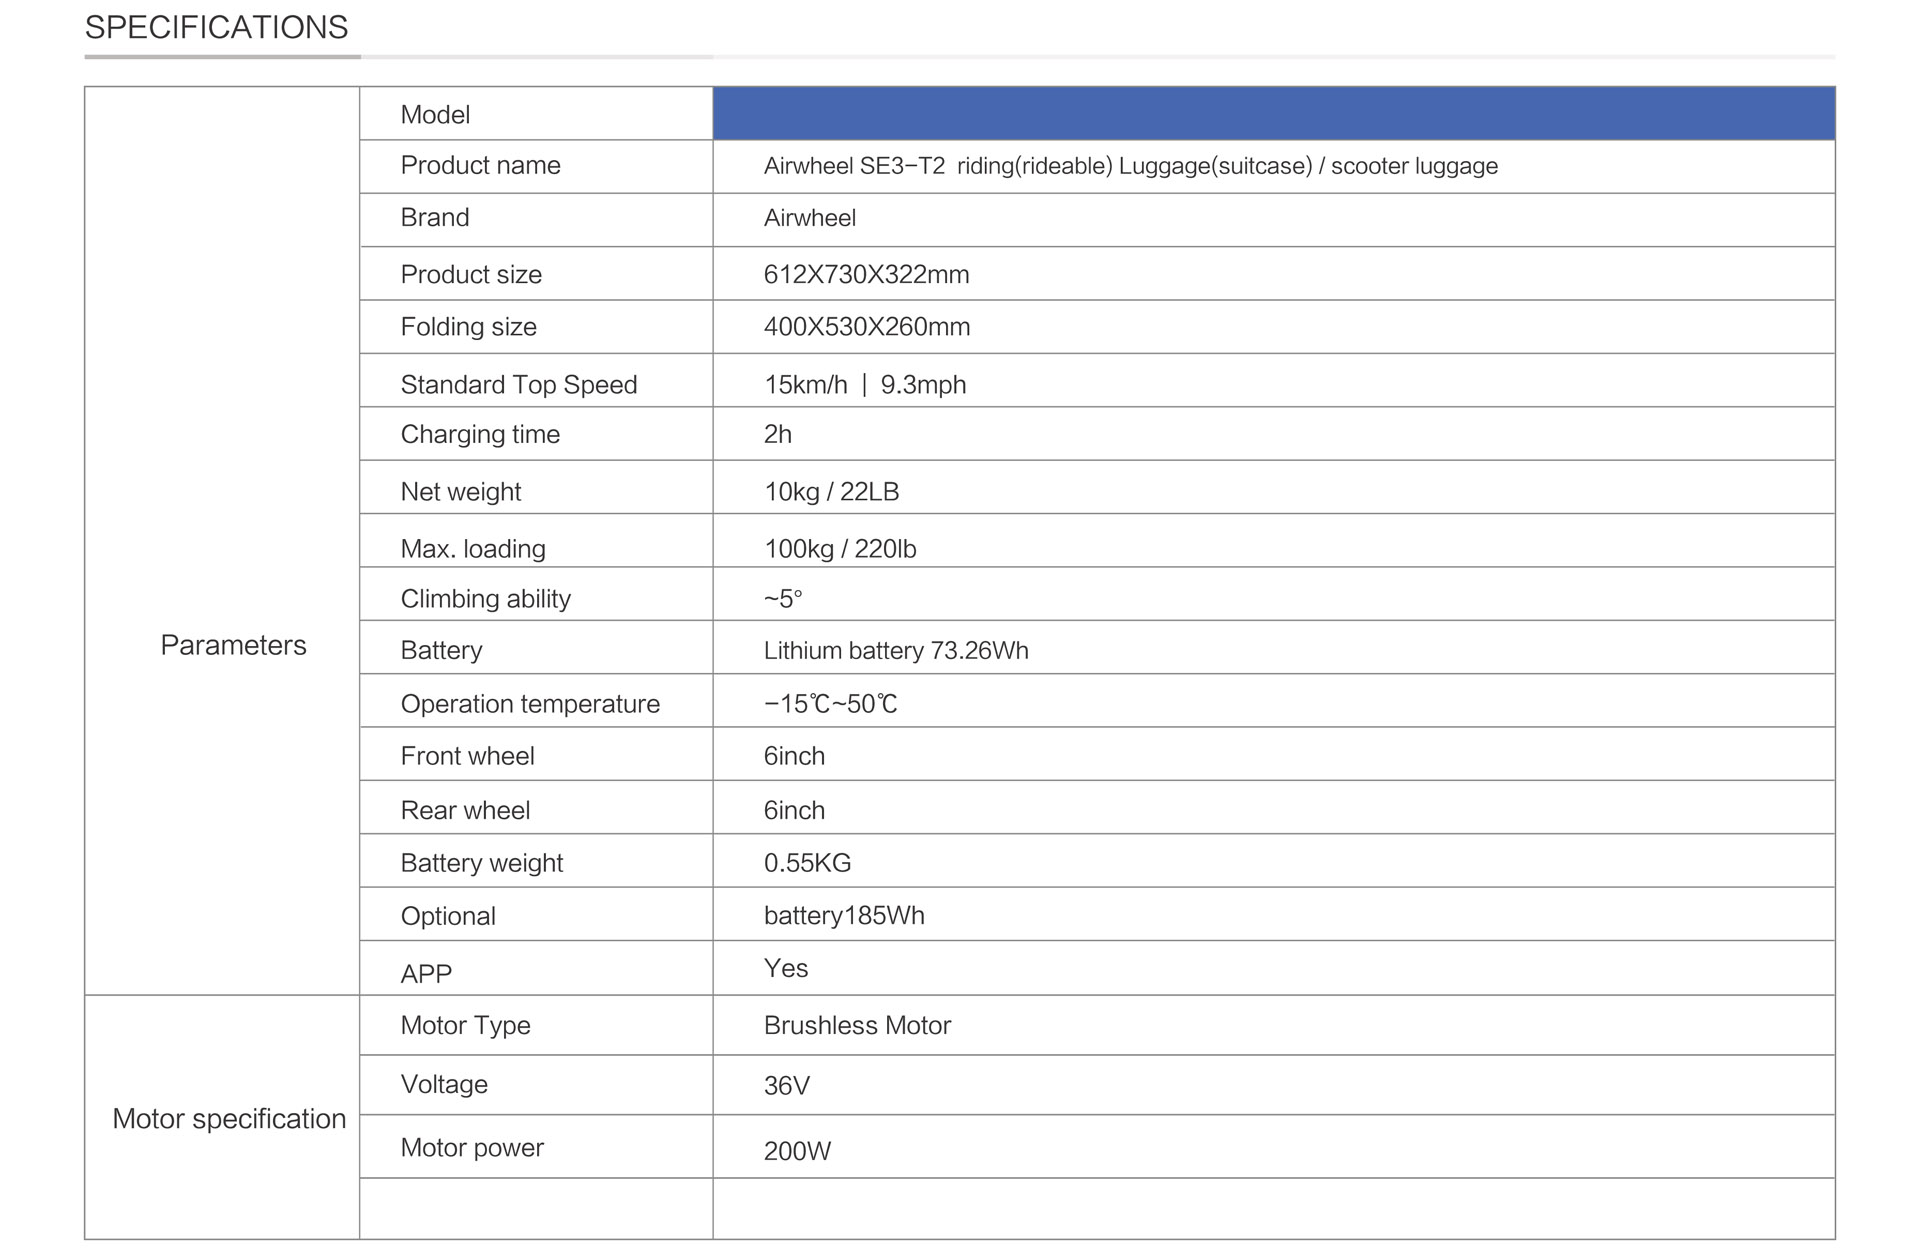This screenshot has width=1920, height=1255.
Task: Click the Motor Type label
Action: pos(465,1026)
